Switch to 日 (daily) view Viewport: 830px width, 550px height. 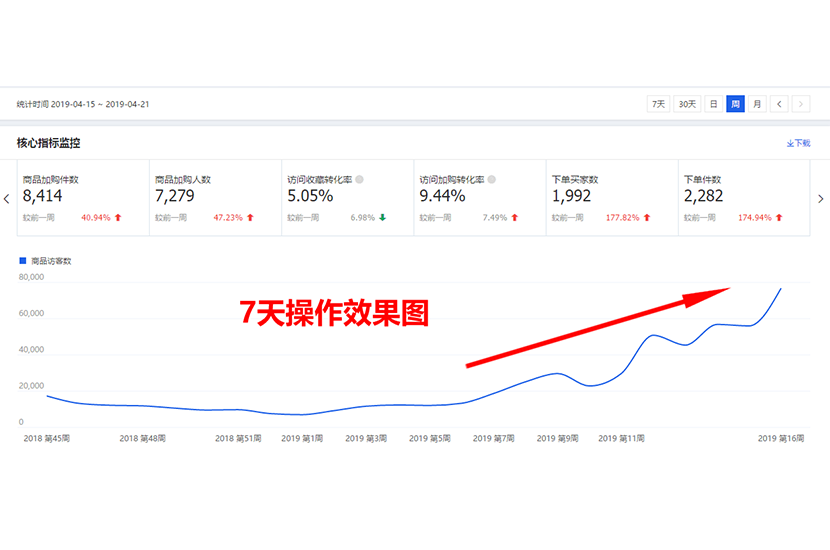(713, 104)
